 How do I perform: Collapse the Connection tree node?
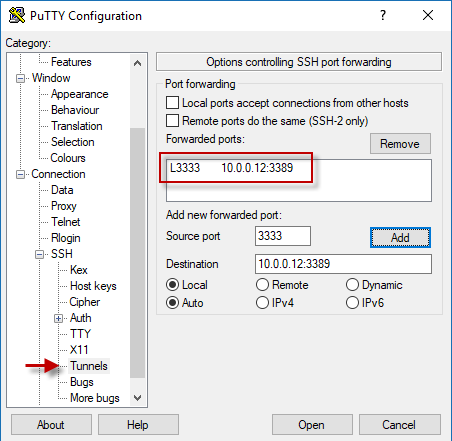click(20, 174)
